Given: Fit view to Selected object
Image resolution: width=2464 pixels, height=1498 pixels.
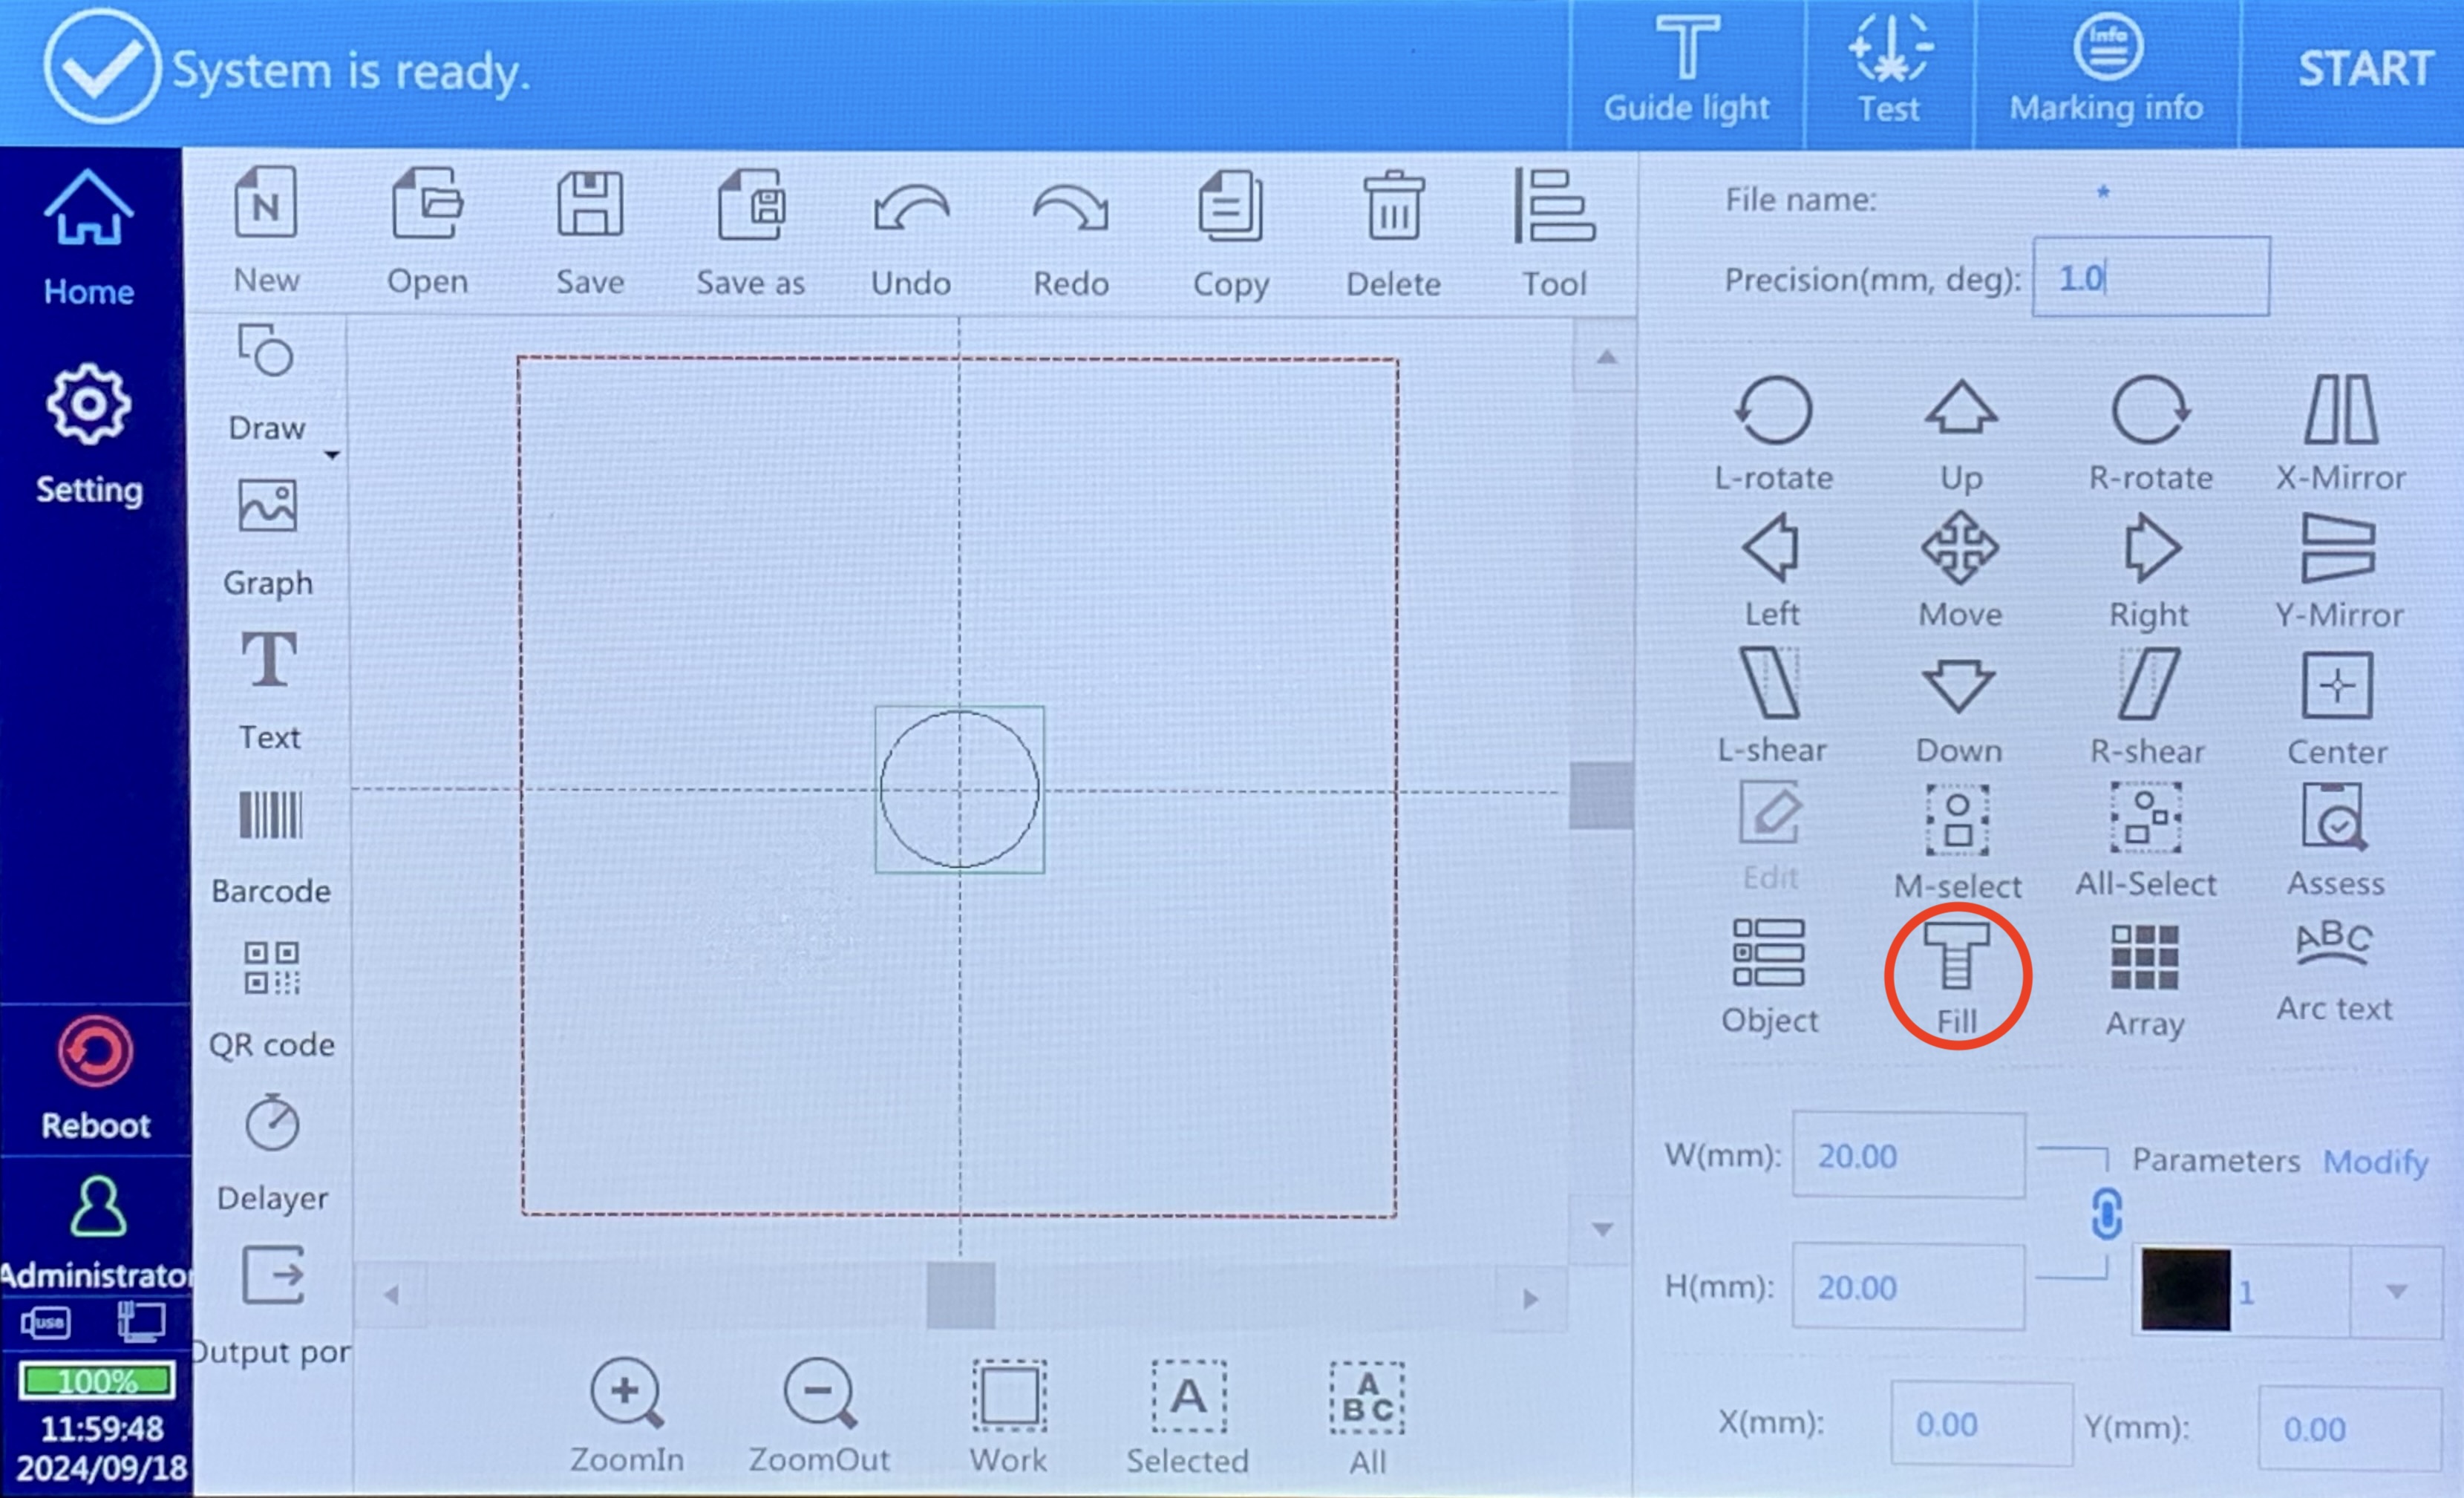Looking at the screenshot, I should point(1188,1416).
